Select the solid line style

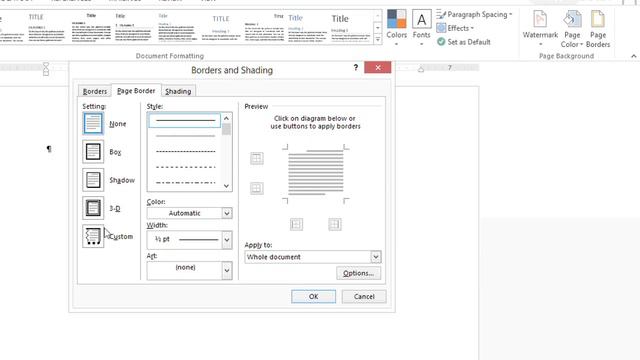[x=185, y=120]
